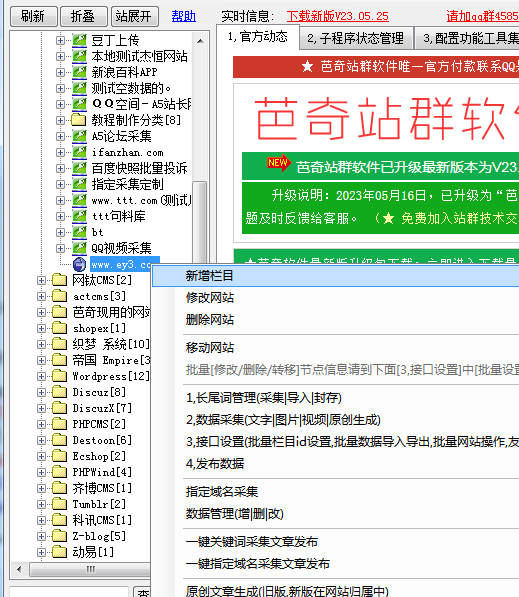Open 数据管理(增|删|改) menu entry
519x597 pixels.
335,514
